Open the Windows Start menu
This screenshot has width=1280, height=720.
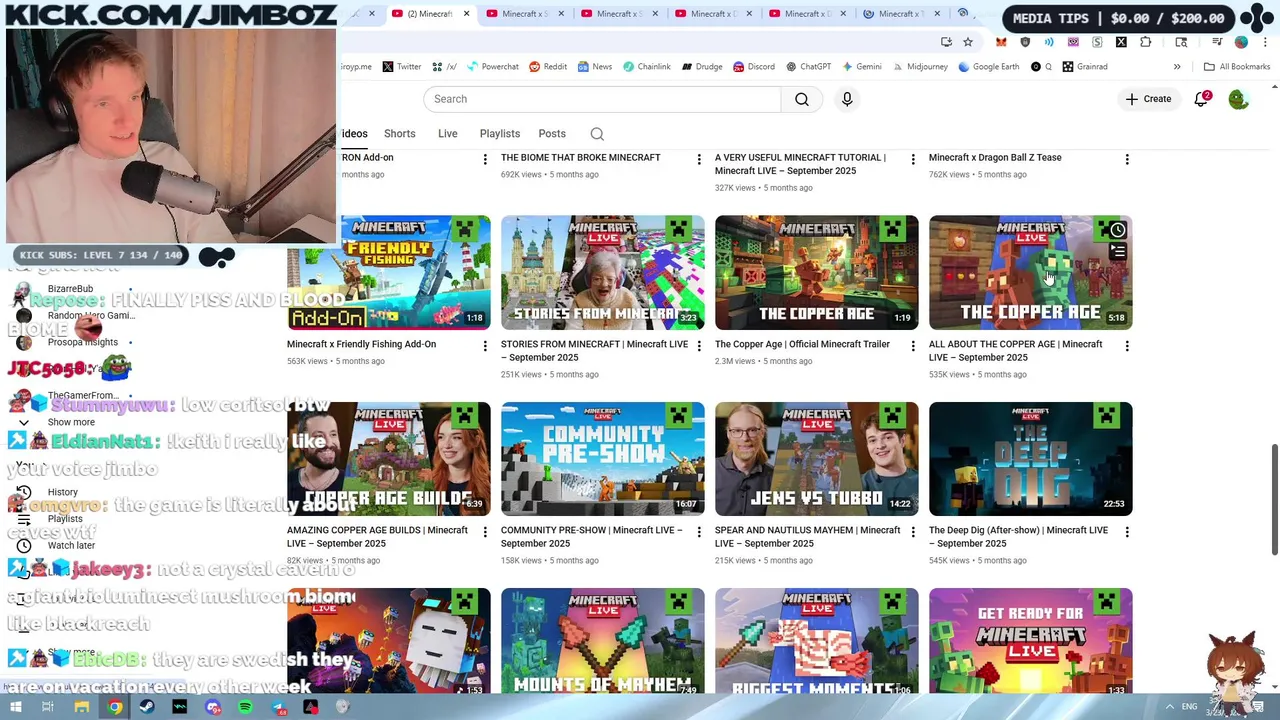[x=16, y=707]
